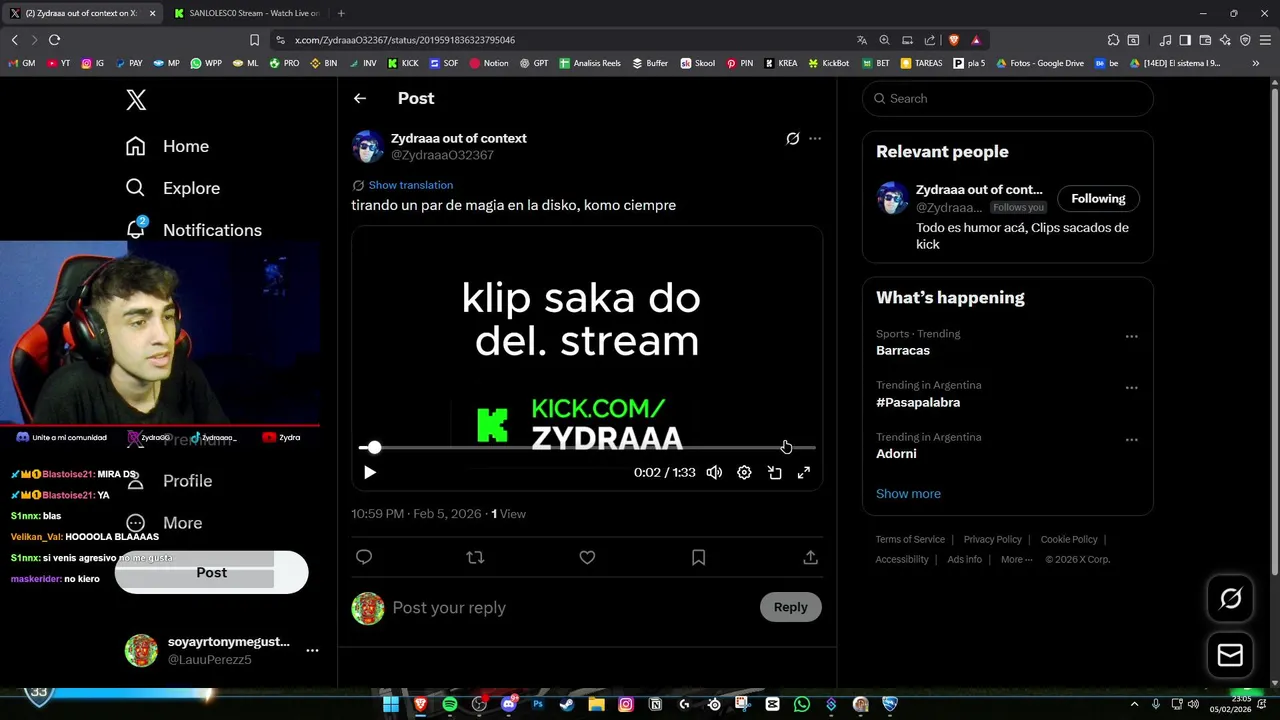The image size is (1280, 720).
Task: Switch to SANLOLESCO Stream tab
Action: pyautogui.click(x=246, y=13)
